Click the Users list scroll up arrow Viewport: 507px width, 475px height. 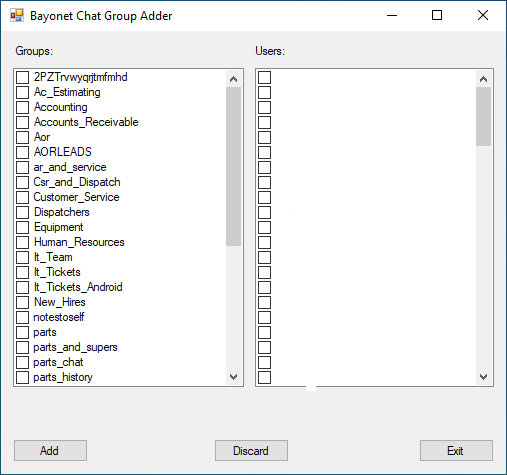pos(483,79)
